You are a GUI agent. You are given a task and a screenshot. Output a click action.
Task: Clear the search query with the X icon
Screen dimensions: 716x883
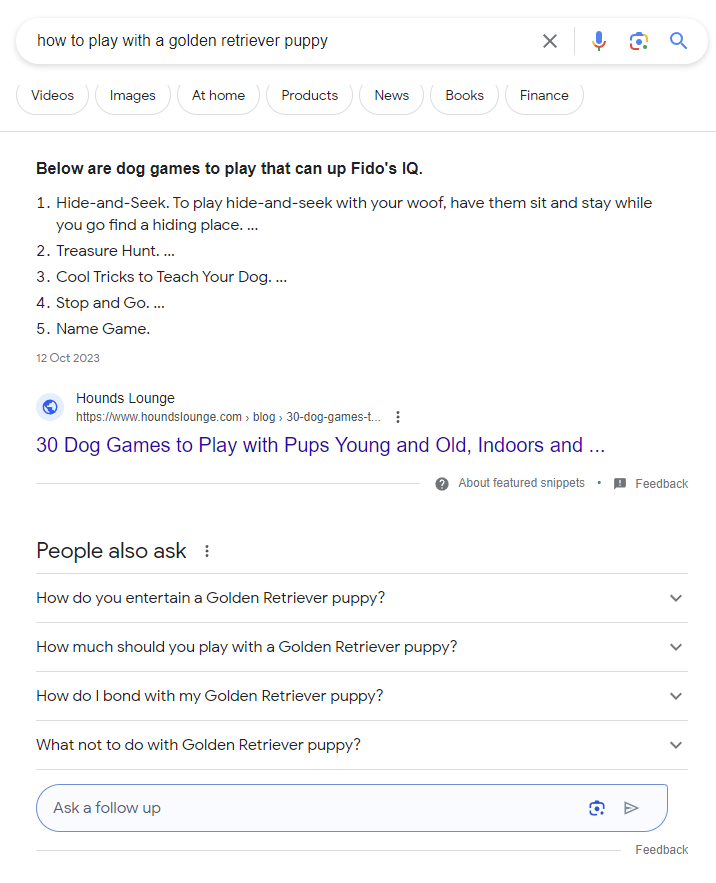(x=549, y=41)
